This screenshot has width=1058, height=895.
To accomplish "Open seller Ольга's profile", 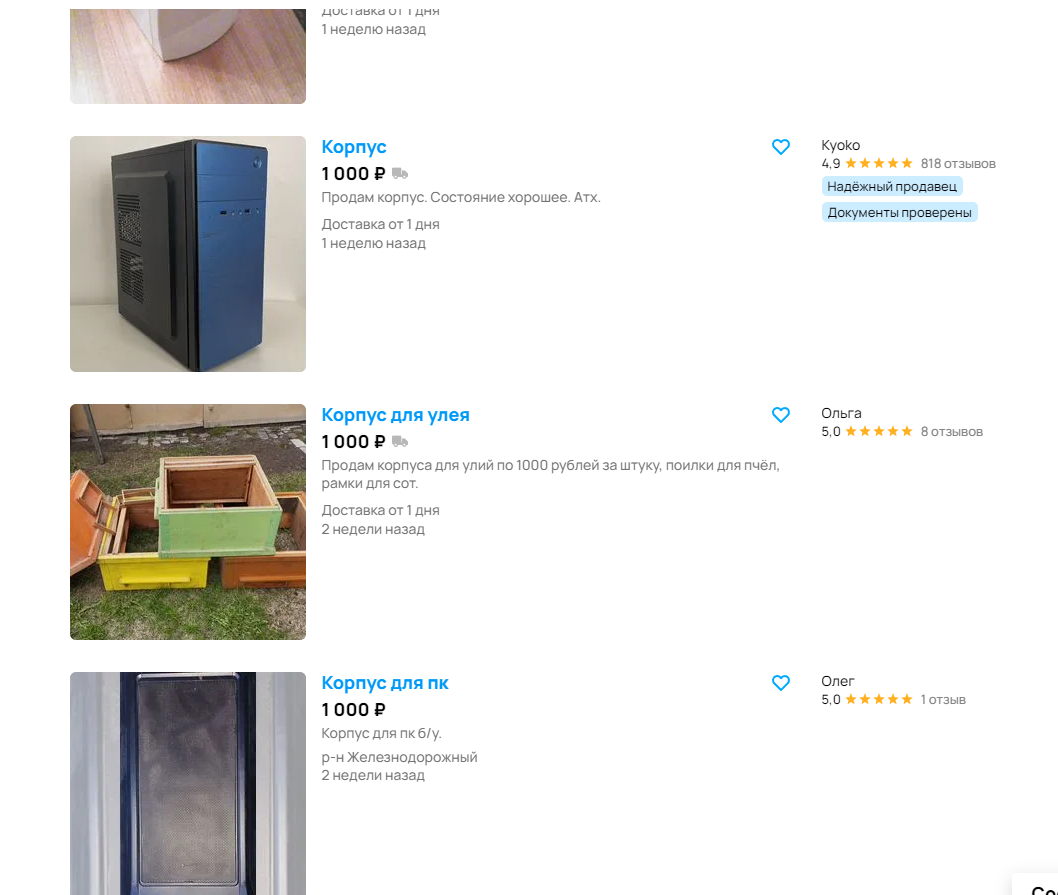I will [841, 413].
